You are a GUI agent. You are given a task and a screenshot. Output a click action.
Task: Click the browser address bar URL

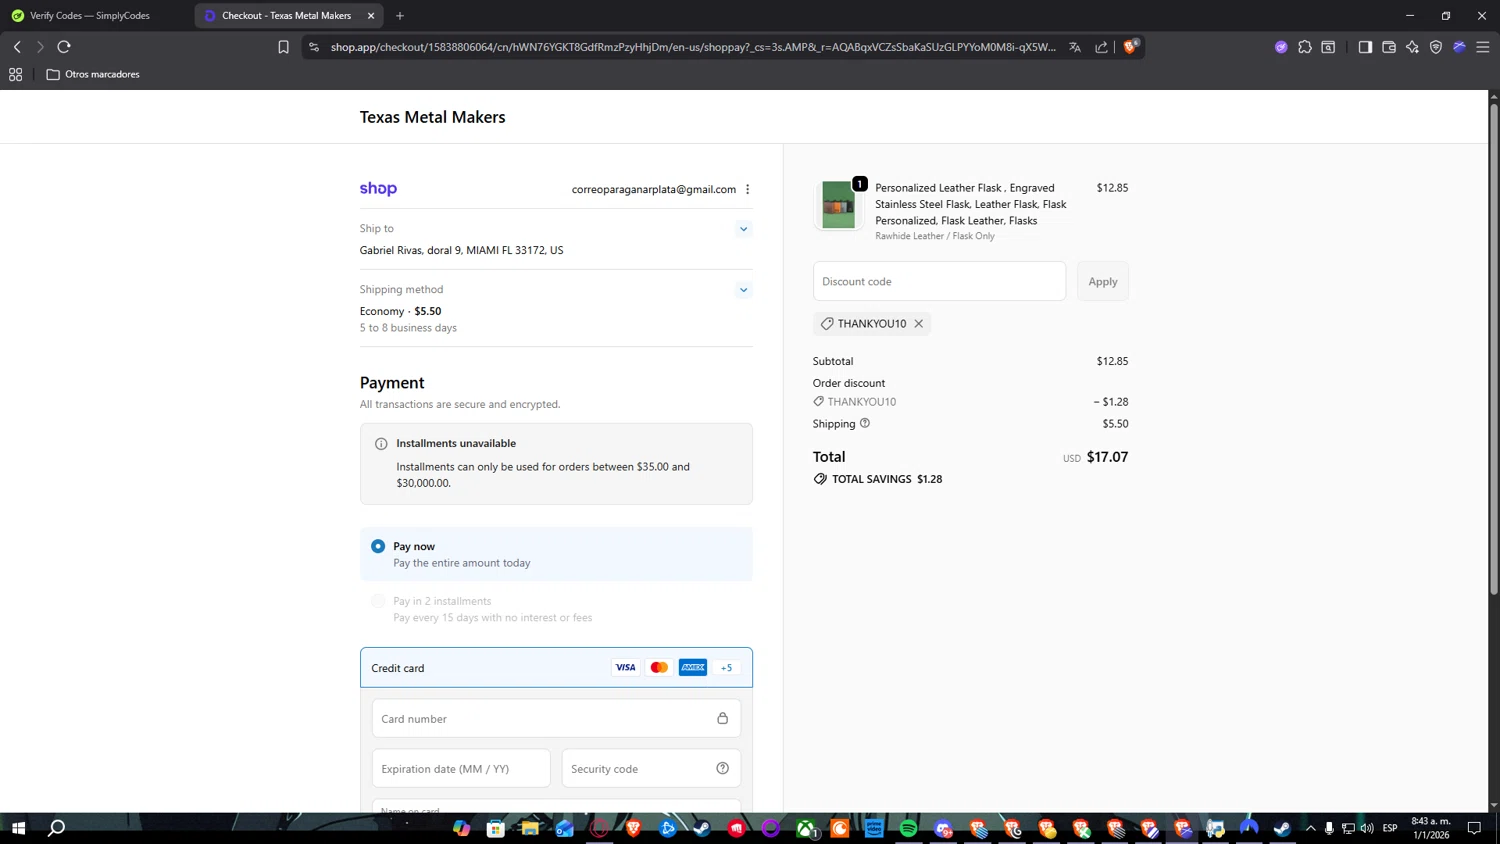[693, 47]
